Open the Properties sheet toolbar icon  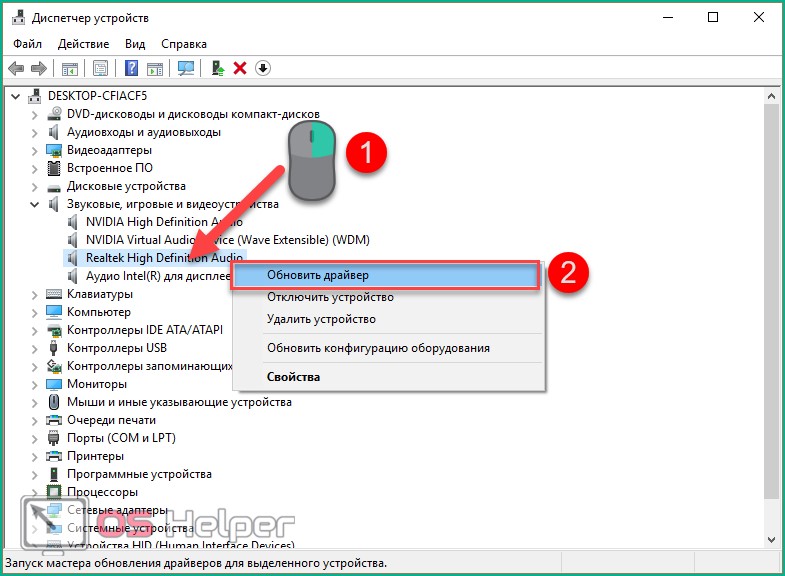point(100,68)
